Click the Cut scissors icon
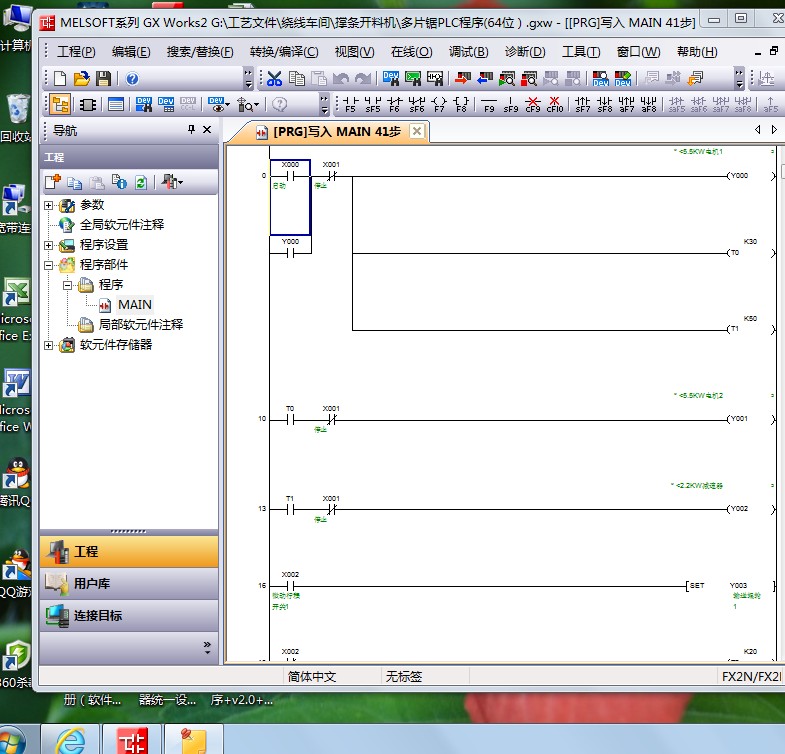The image size is (785, 754). pos(274,79)
